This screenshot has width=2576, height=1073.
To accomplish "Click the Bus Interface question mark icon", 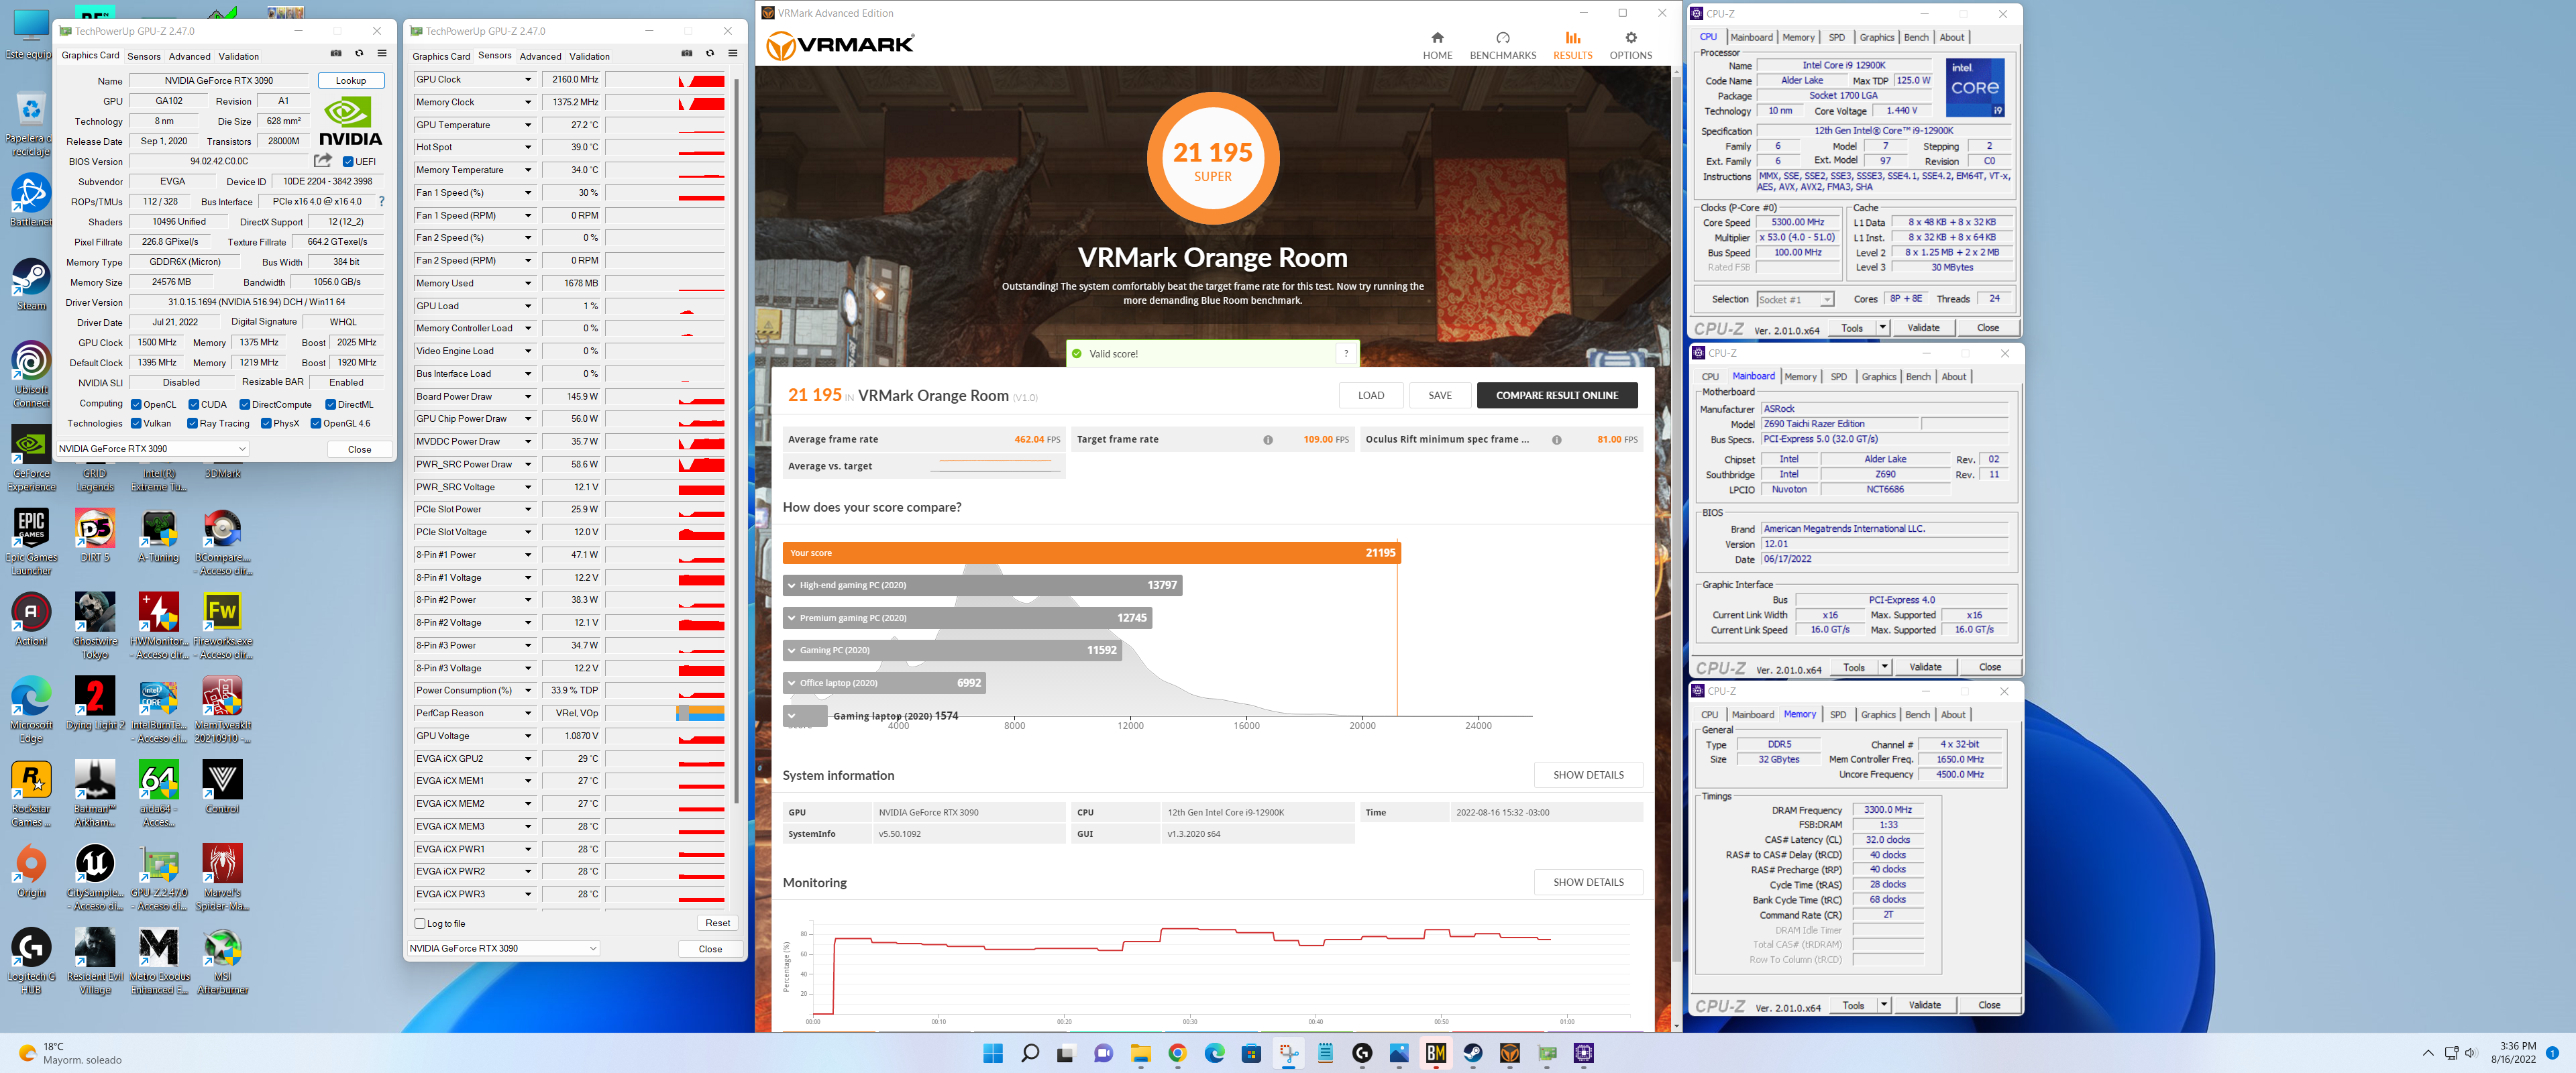I will click(381, 201).
